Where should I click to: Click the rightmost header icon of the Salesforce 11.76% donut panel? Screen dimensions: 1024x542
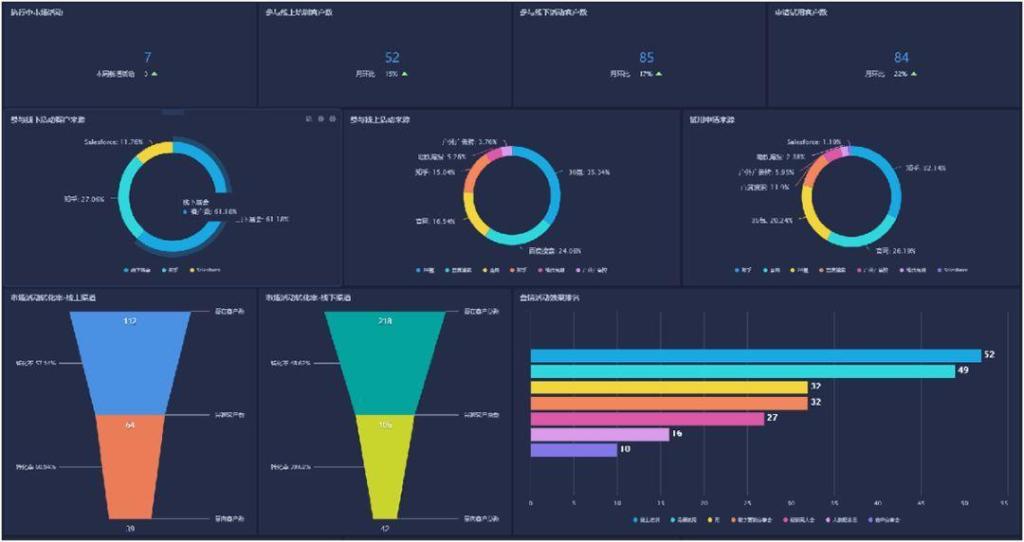click(x=332, y=119)
